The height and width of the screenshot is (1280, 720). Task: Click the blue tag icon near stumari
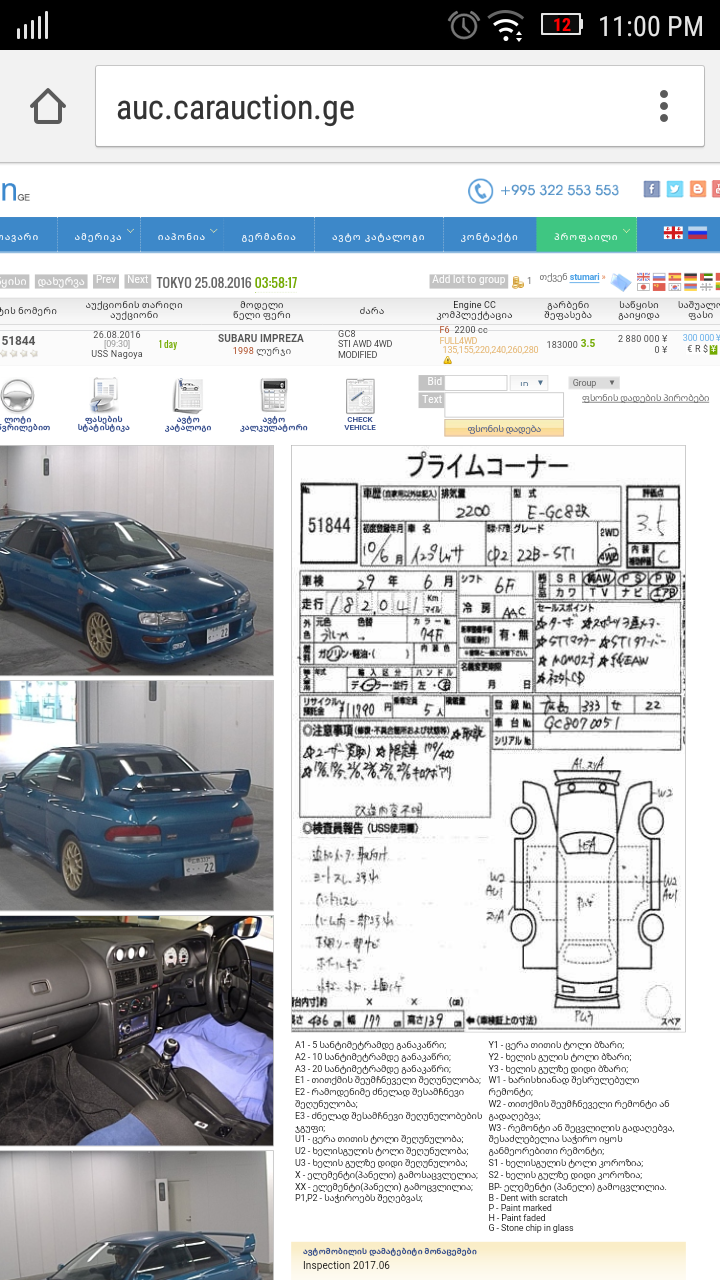[x=621, y=282]
